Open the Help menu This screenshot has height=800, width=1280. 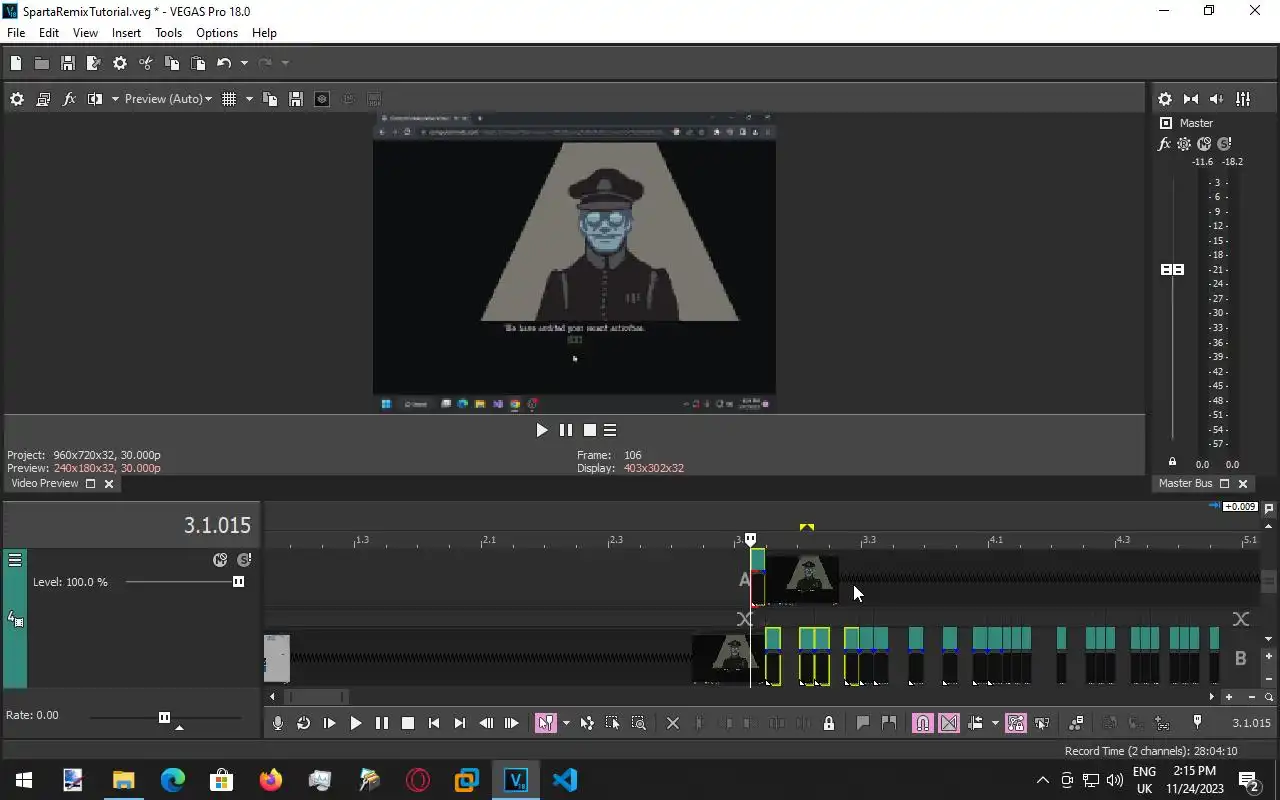(x=264, y=33)
